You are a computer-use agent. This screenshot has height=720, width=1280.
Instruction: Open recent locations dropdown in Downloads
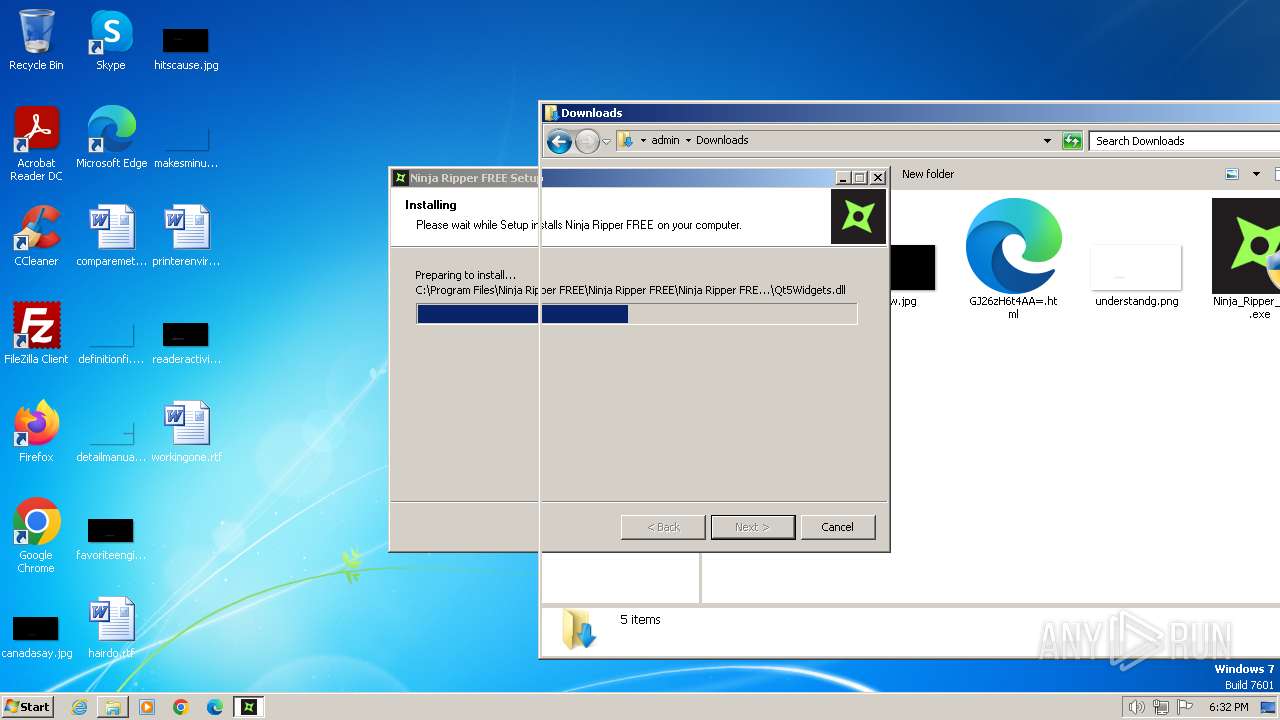click(x=606, y=141)
